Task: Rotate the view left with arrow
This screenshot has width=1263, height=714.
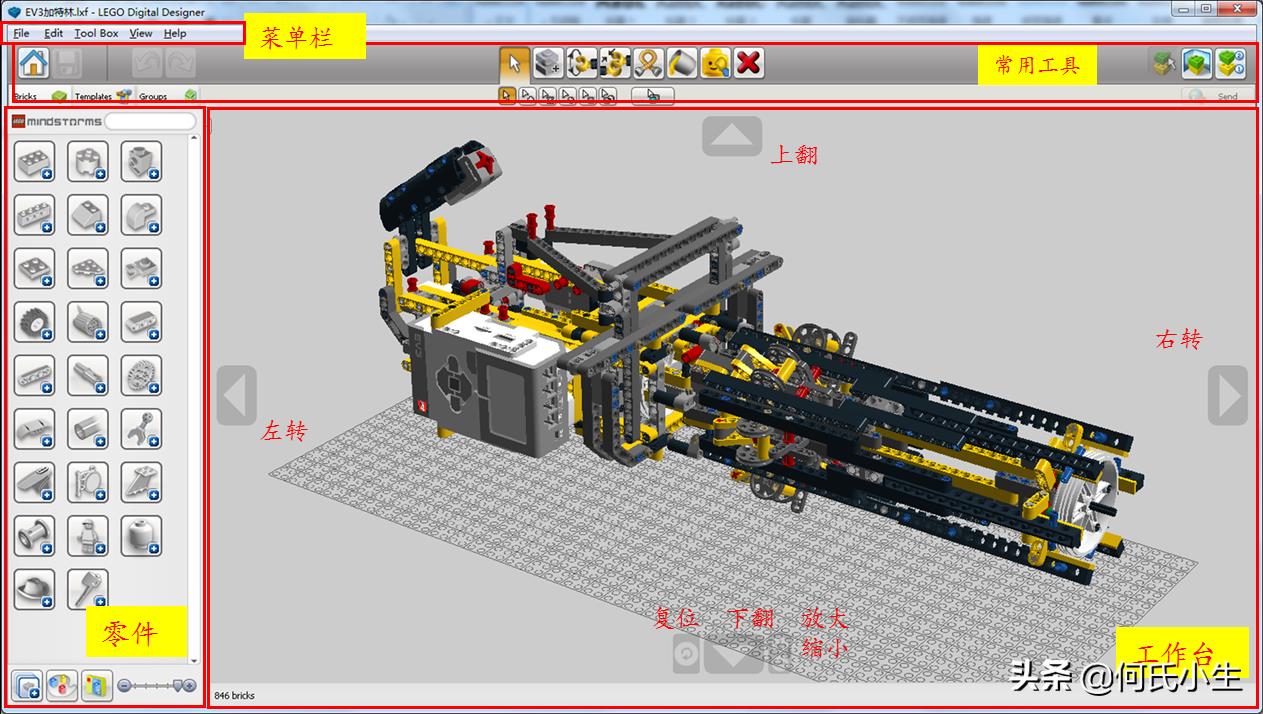Action: click(x=237, y=395)
